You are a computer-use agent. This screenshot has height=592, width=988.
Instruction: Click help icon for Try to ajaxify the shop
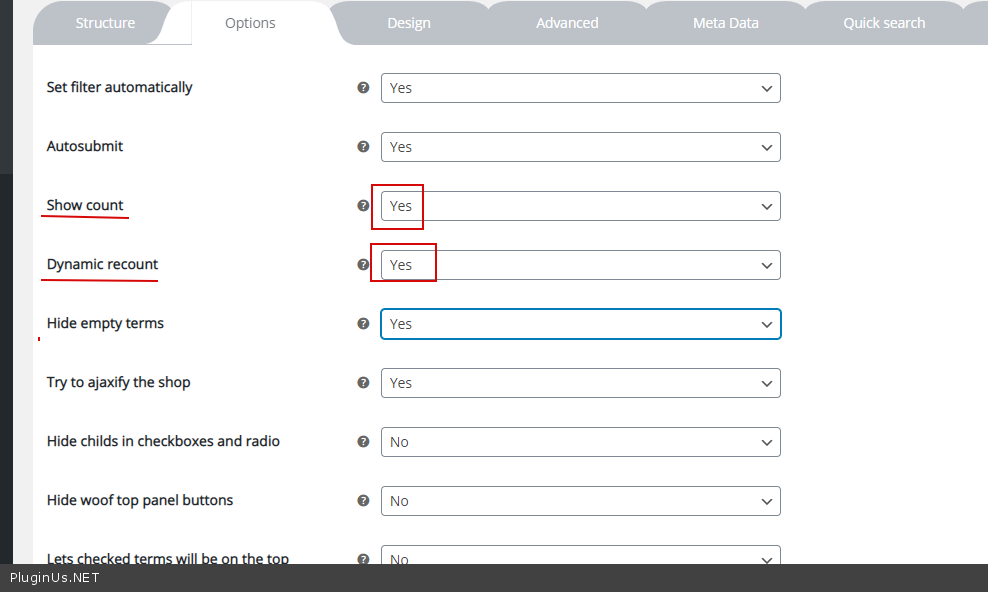(x=364, y=383)
